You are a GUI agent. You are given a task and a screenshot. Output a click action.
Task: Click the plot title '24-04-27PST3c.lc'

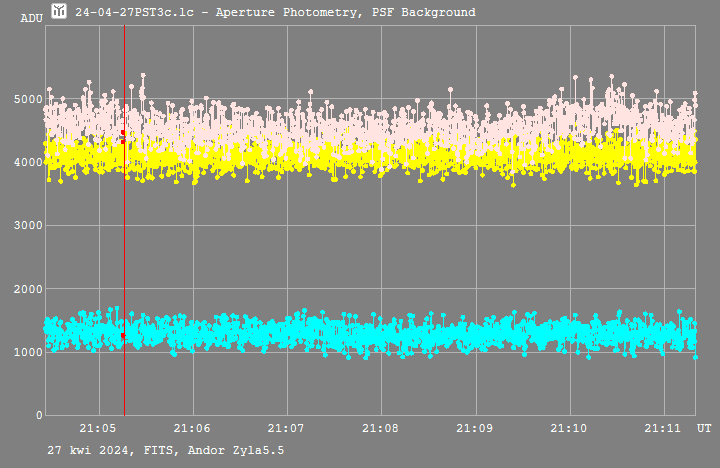[x=135, y=12]
